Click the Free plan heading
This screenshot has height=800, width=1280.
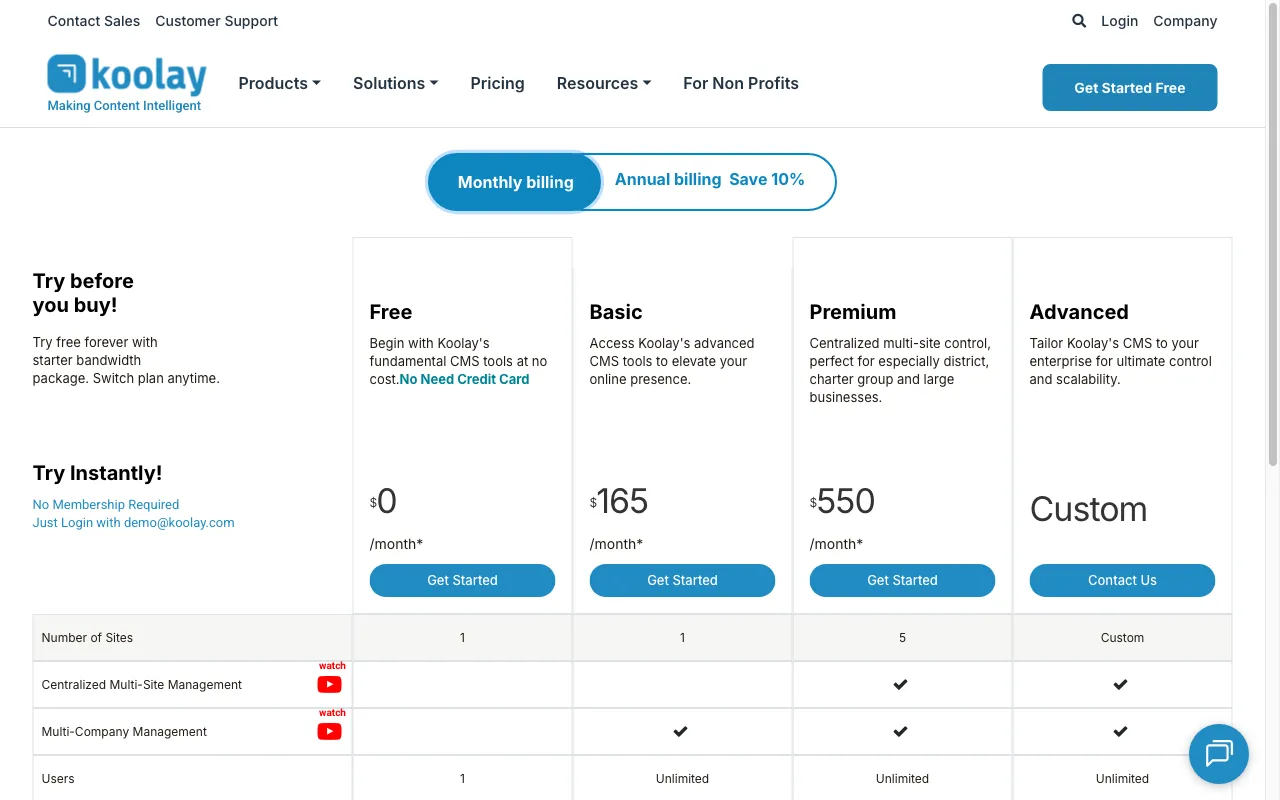(391, 312)
